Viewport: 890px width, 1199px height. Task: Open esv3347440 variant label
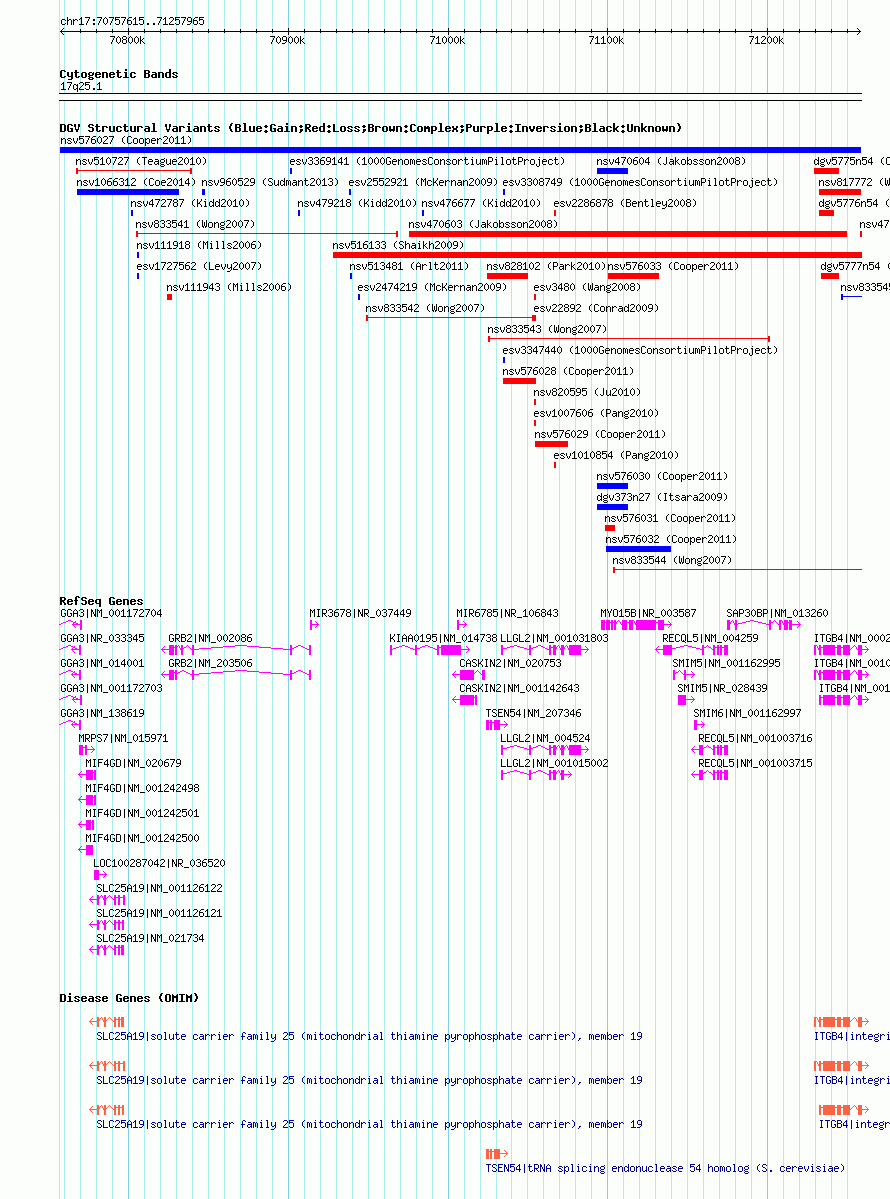click(x=640, y=350)
